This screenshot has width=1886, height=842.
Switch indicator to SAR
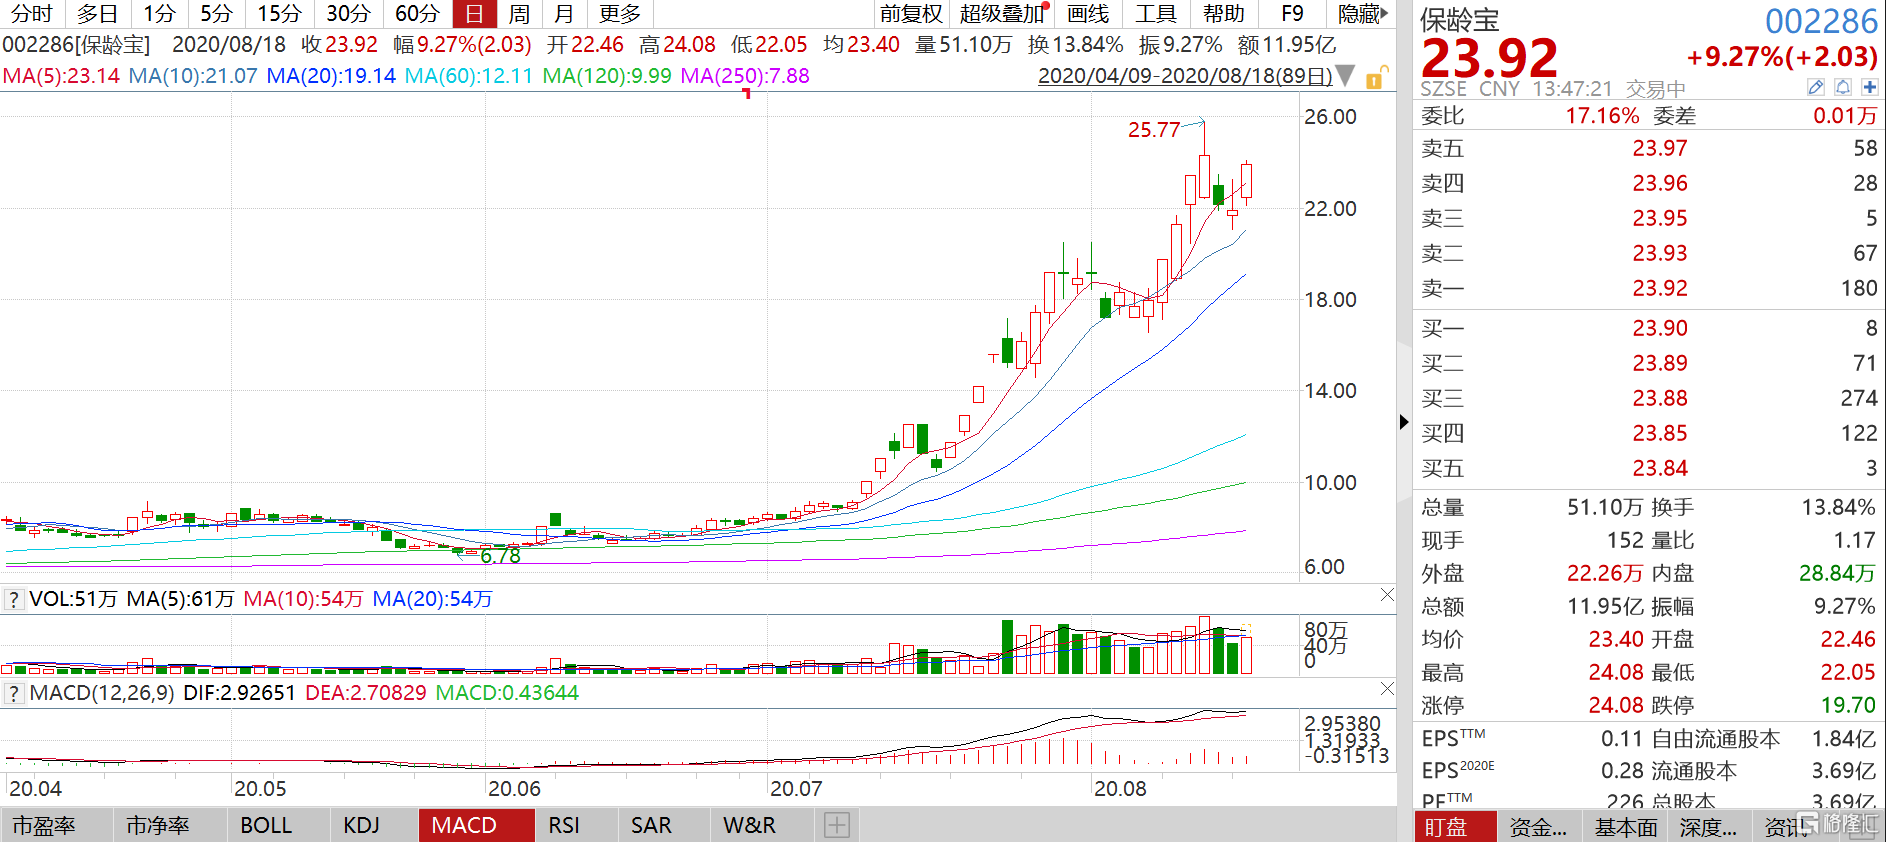click(x=651, y=825)
